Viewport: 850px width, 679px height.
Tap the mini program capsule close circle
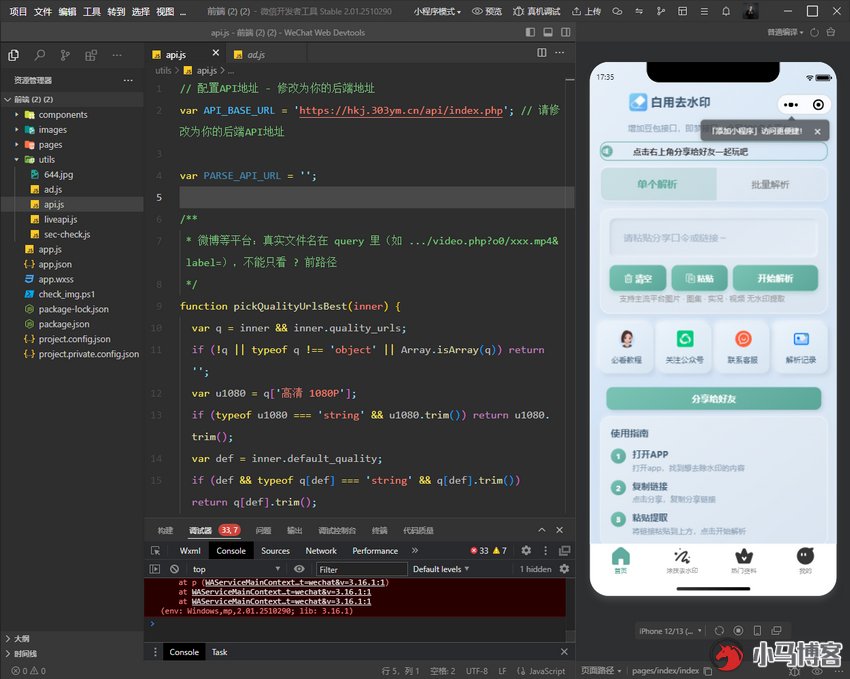(819, 105)
